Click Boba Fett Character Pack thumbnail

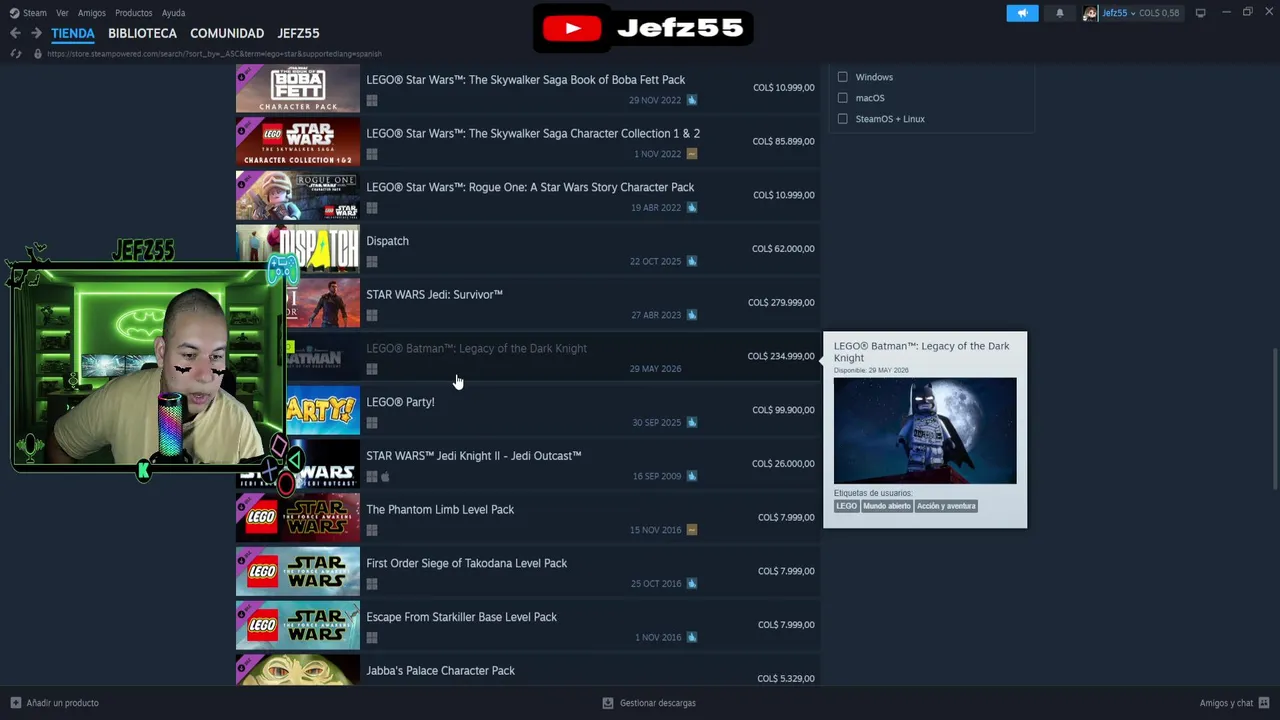298,89
